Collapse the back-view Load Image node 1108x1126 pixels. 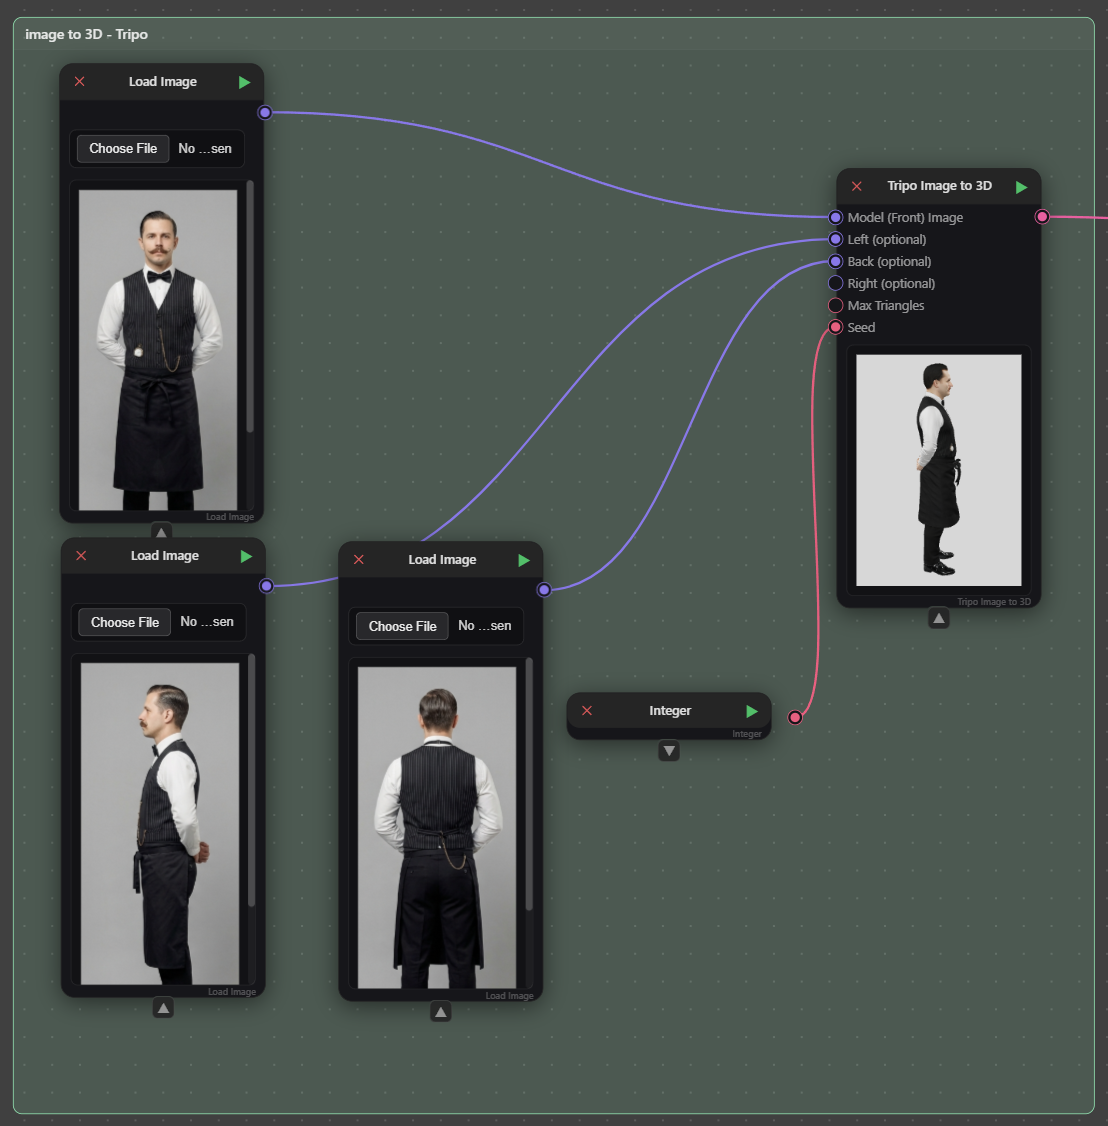441,1013
